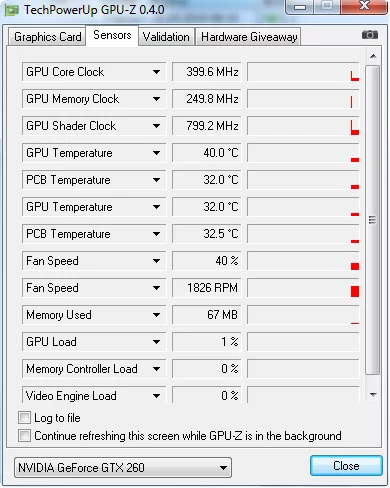Open the GPU Core Clock sensor dropdown

[x=156, y=72]
